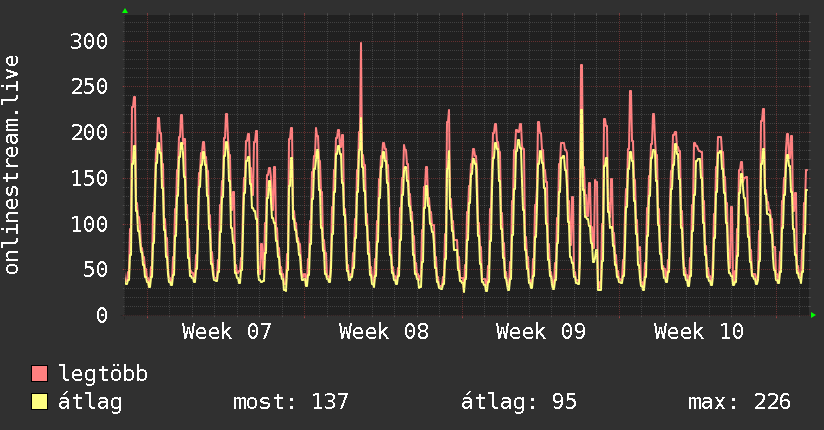Click the Week 10 axis label

[x=698, y=332]
